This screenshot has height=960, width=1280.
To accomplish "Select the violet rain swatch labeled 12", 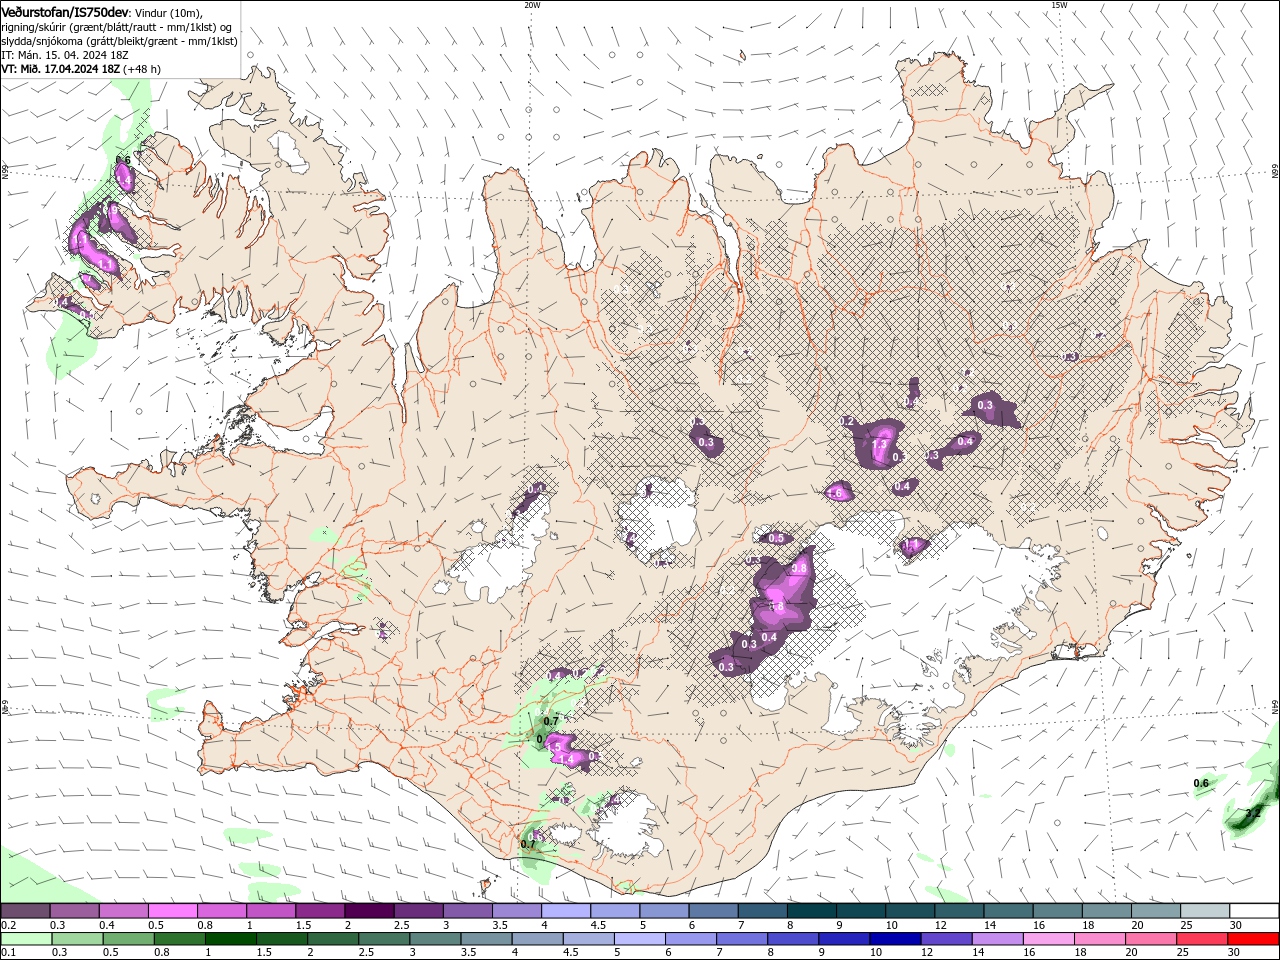I will 946,939.
